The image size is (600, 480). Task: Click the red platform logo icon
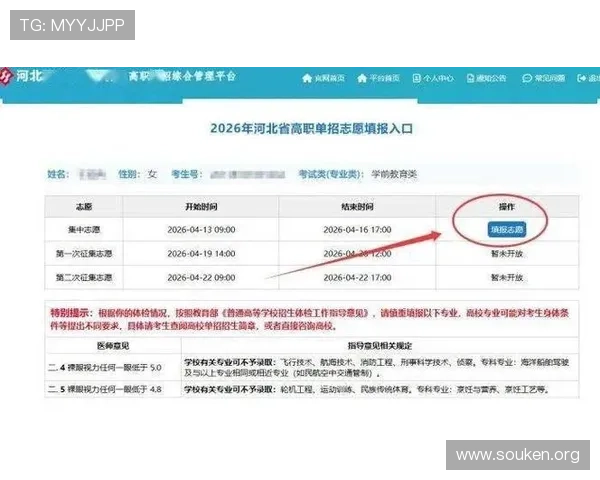click(x=7, y=77)
